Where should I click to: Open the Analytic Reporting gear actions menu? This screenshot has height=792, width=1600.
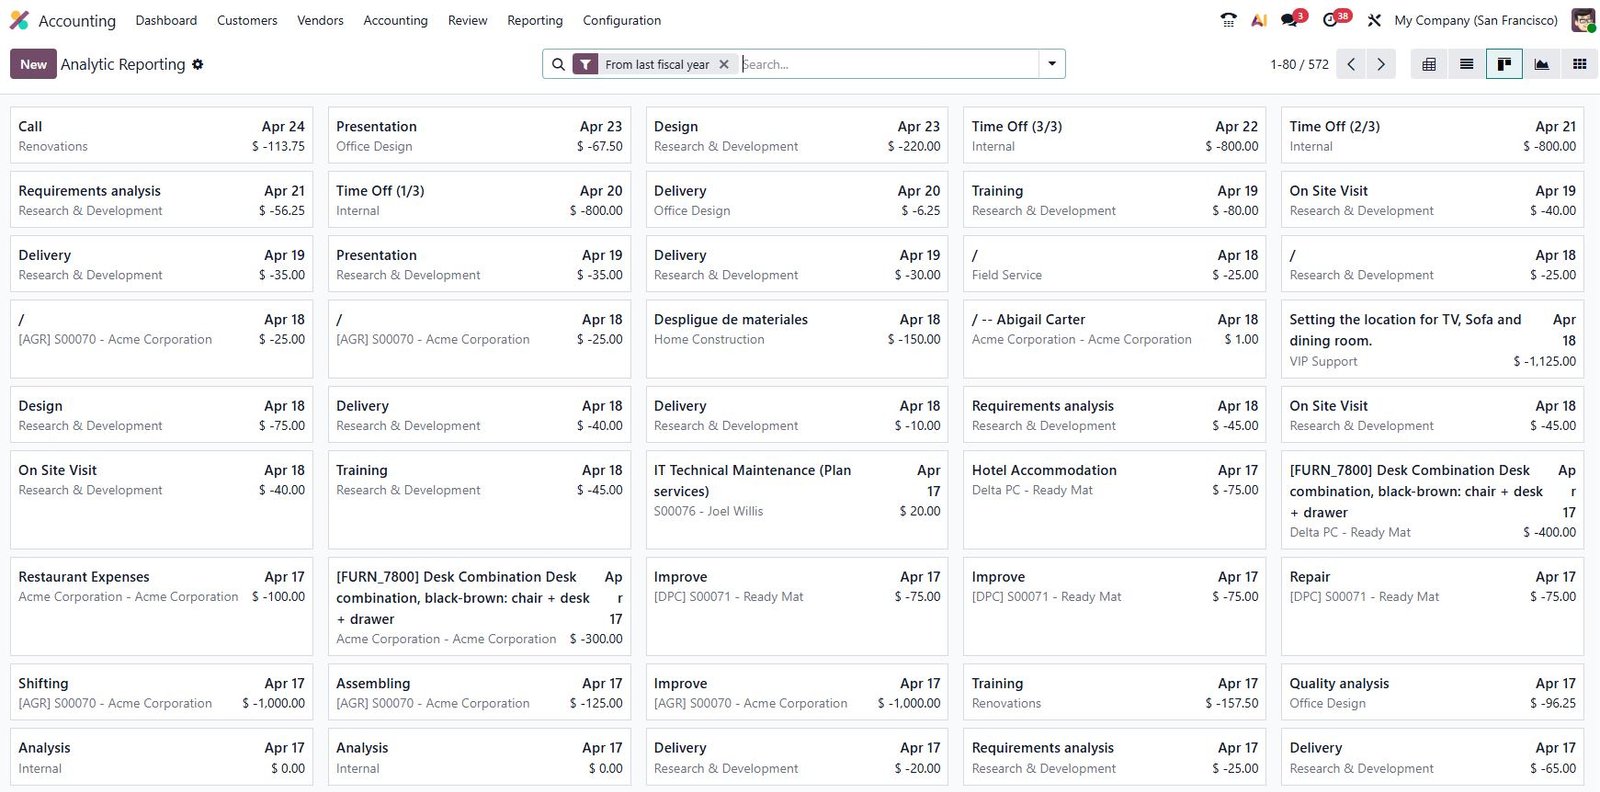198,64
